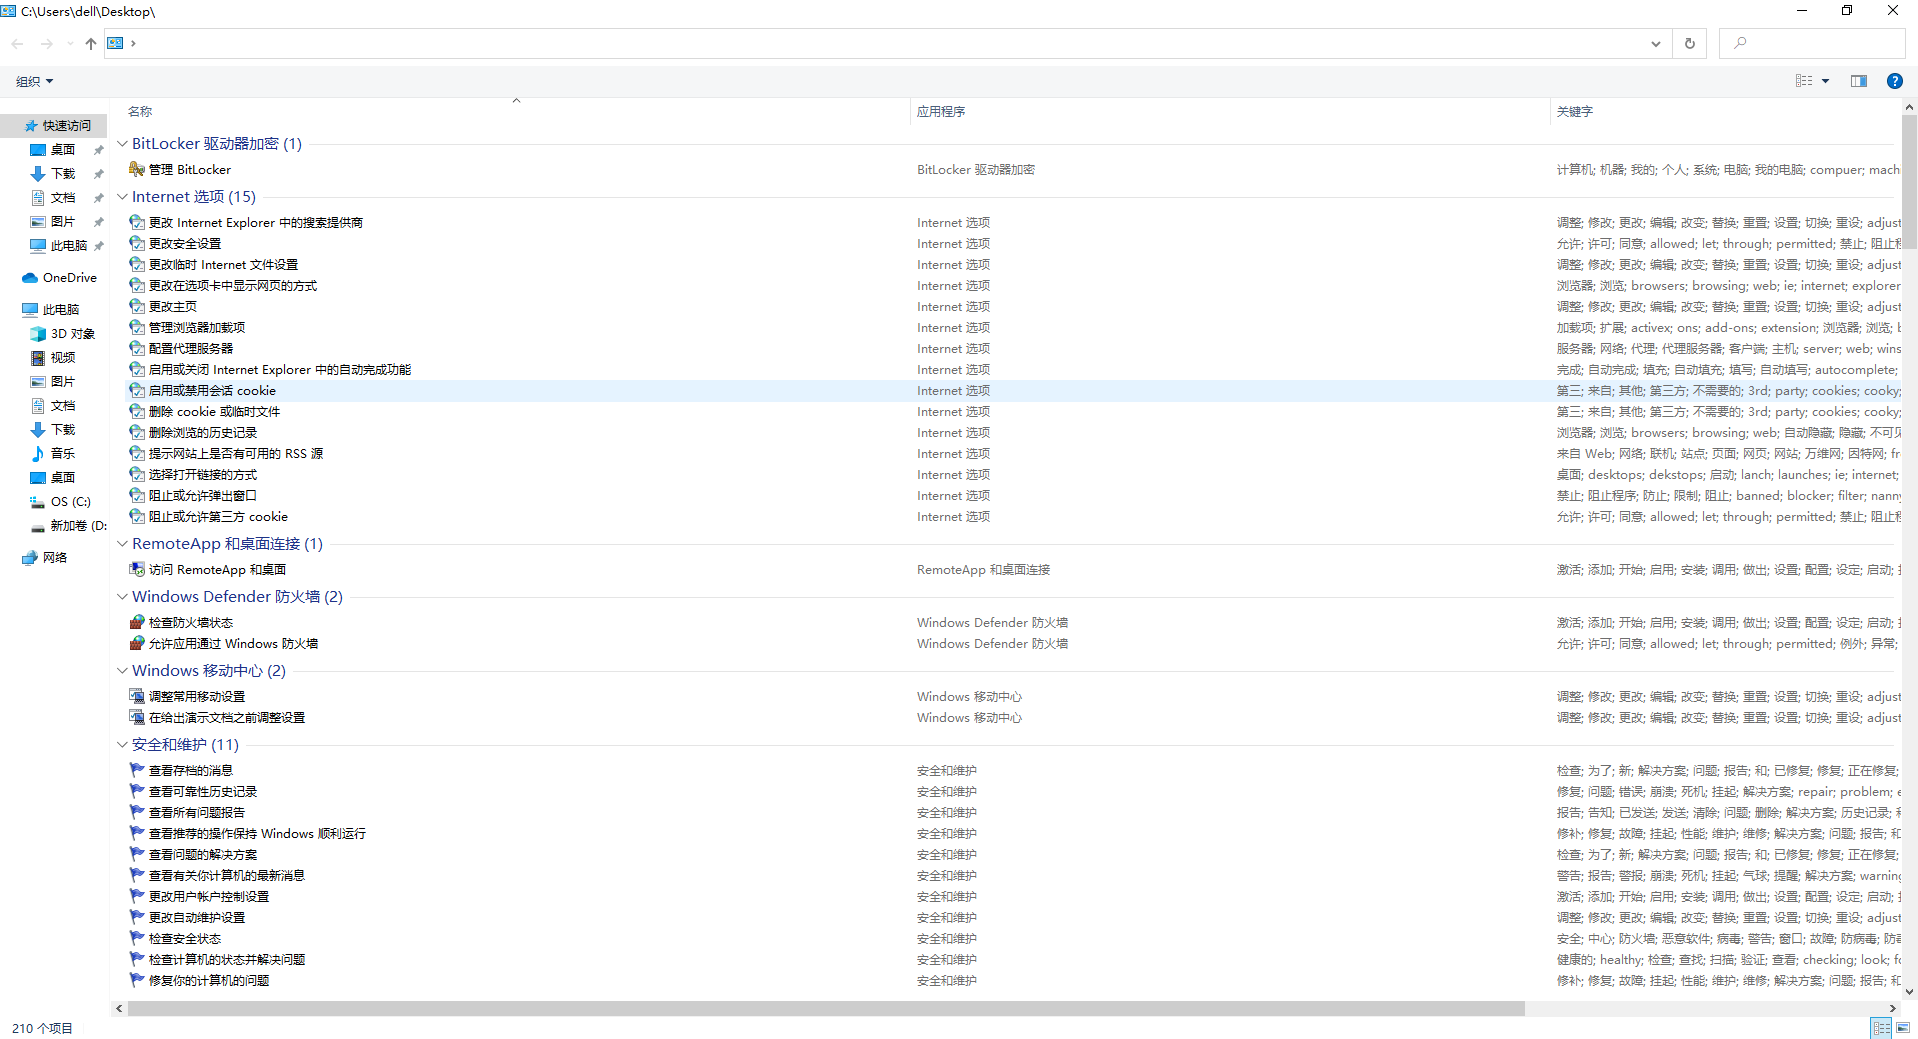Select 选择打开链接的方式
Viewport: 1918px width, 1039px height.
click(x=203, y=474)
